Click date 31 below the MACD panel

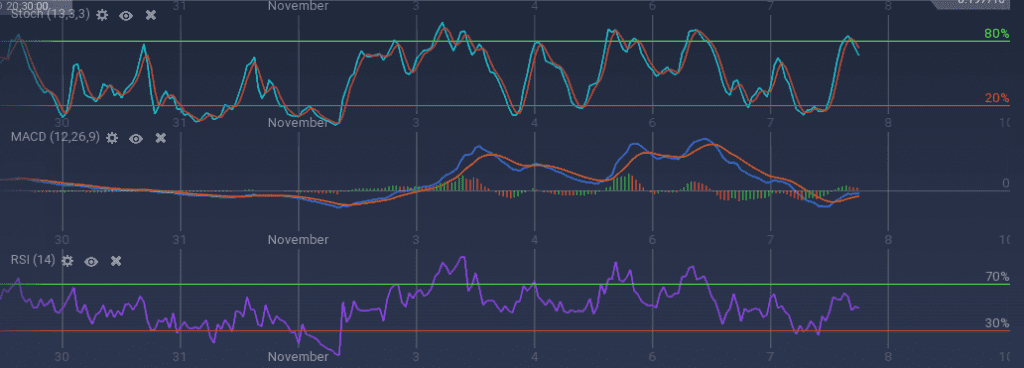180,239
